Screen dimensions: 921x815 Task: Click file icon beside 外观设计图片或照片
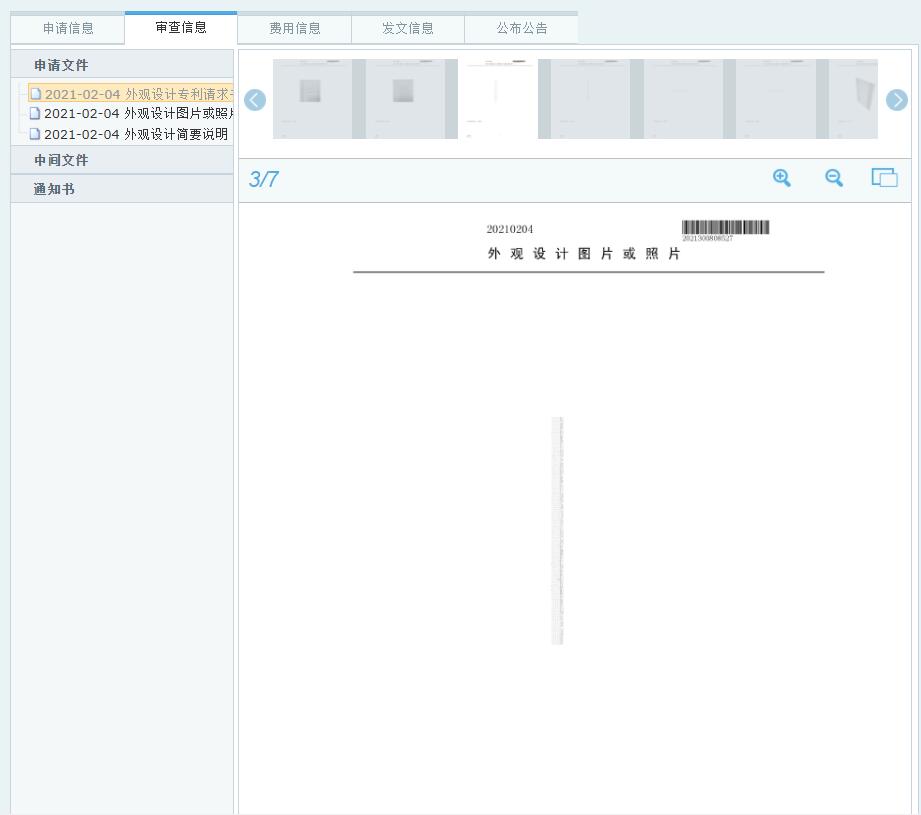pyautogui.click(x=36, y=113)
